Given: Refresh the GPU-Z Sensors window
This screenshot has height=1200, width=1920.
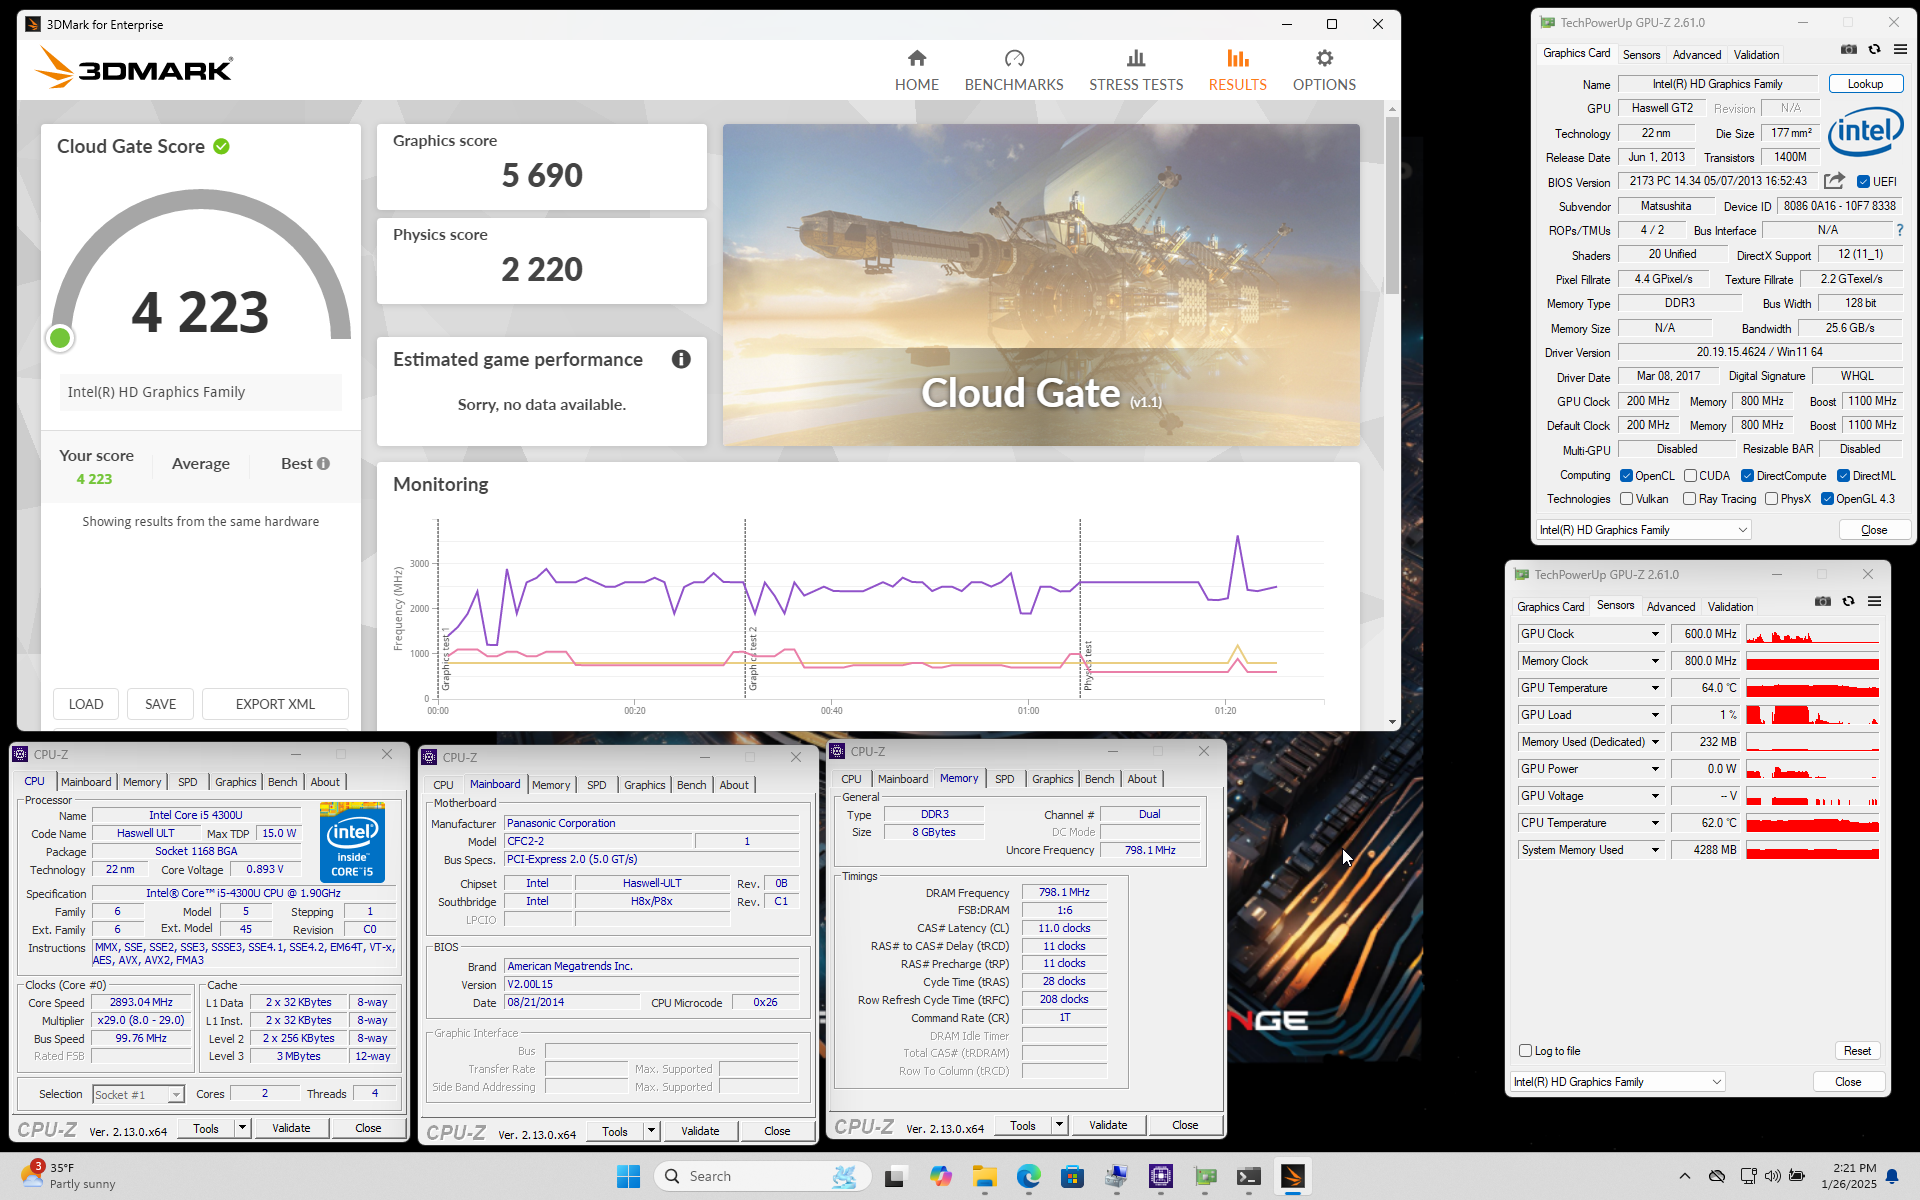Looking at the screenshot, I should coord(1849,602).
